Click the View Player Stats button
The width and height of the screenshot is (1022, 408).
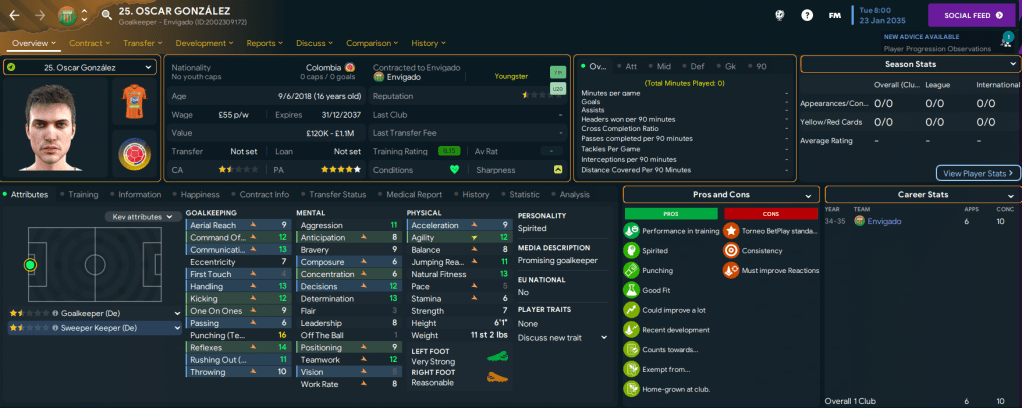[x=977, y=173]
